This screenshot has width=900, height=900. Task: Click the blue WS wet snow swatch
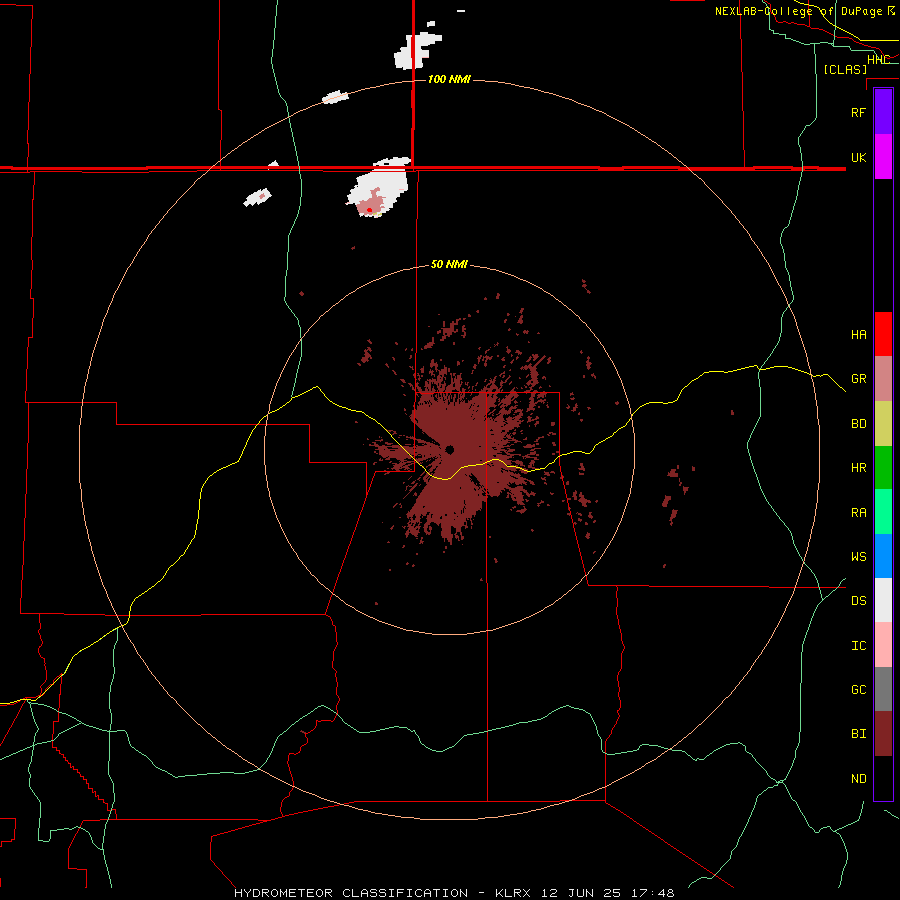883,556
